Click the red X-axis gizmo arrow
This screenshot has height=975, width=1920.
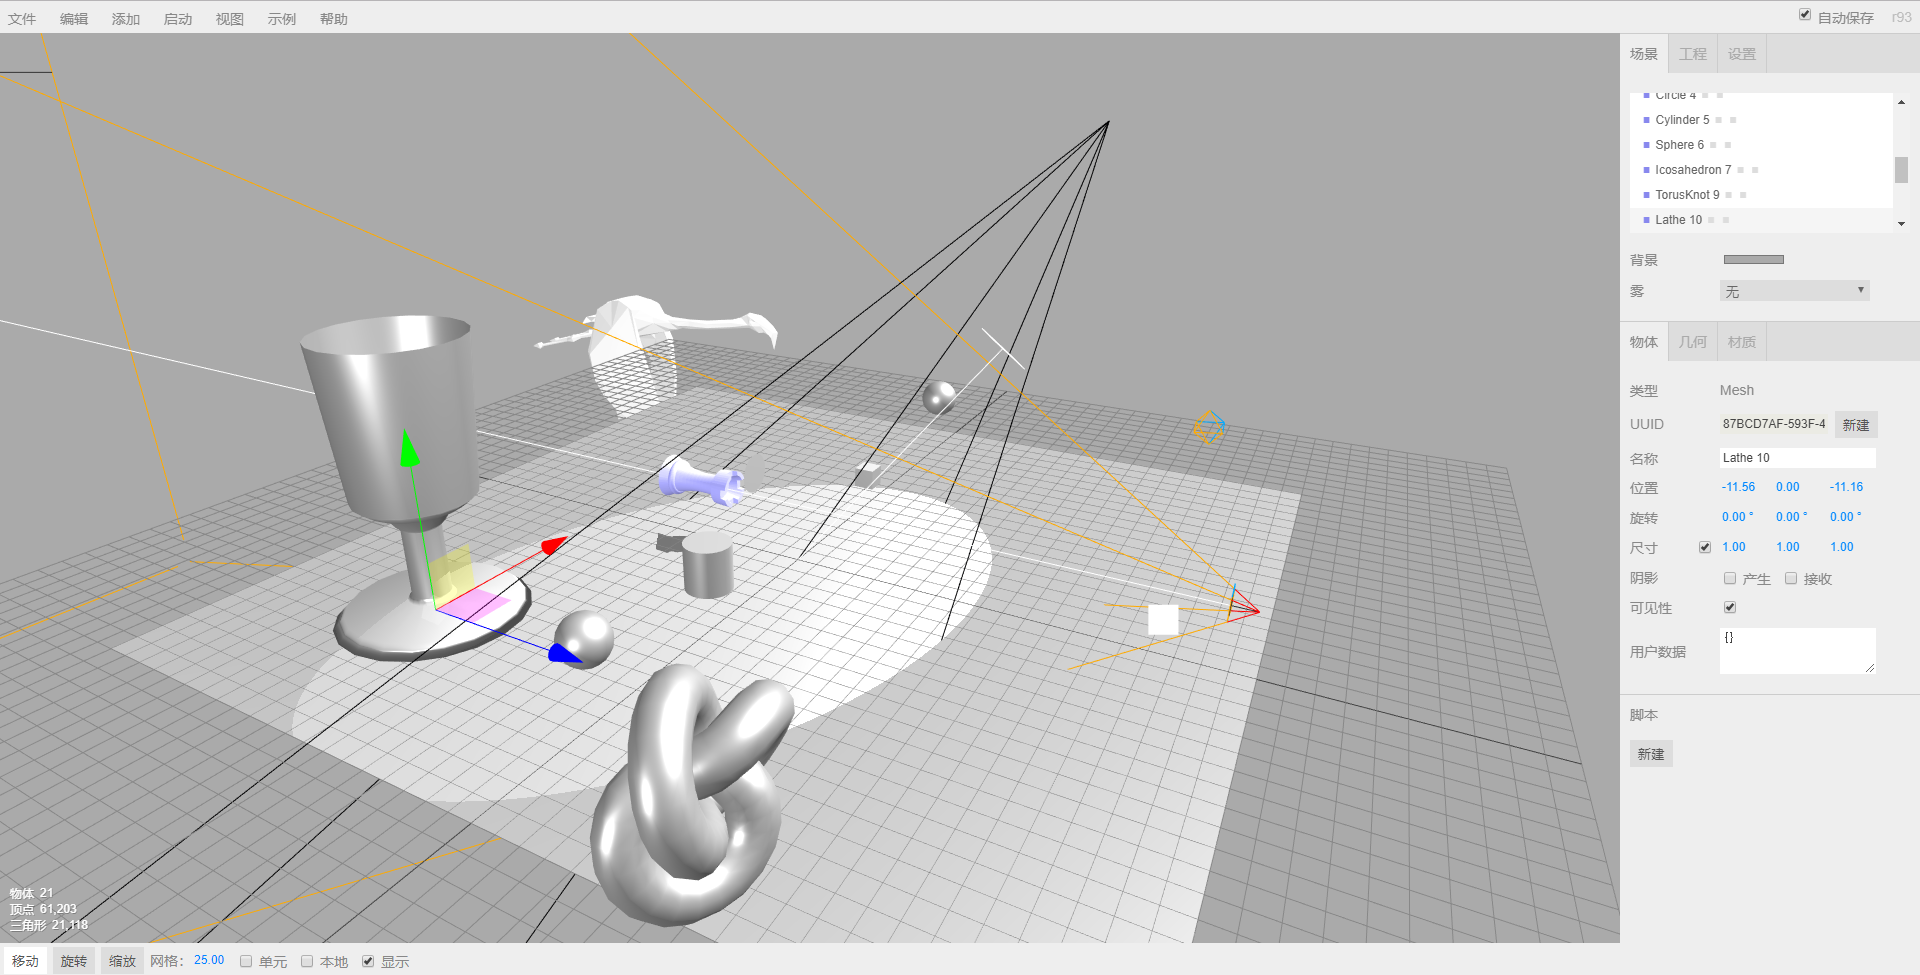click(x=553, y=545)
